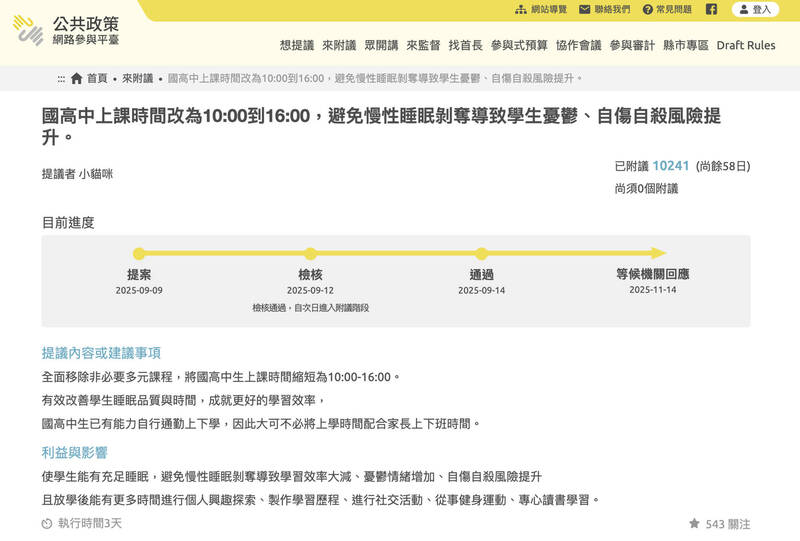
Task: Navigate to 協作會議 page
Action: (x=578, y=45)
